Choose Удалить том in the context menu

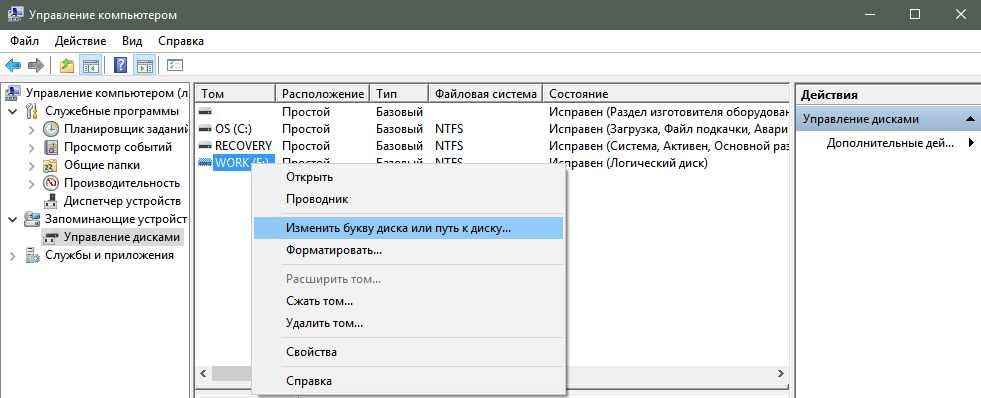(409, 324)
